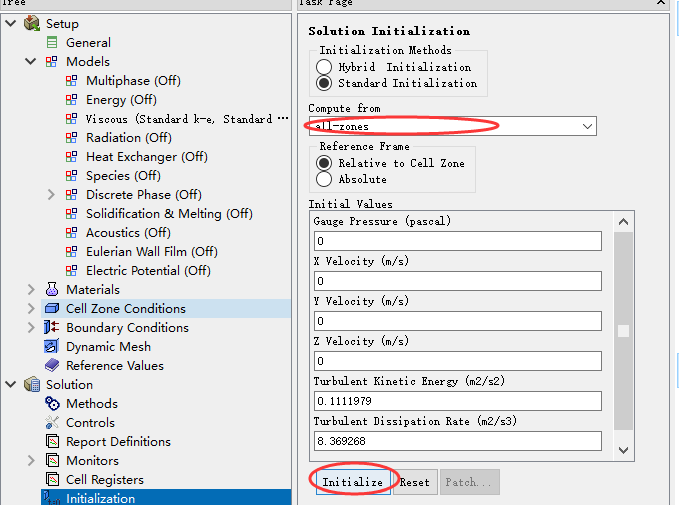Click the Patch... button
The image size is (679, 505).
[x=469, y=482]
